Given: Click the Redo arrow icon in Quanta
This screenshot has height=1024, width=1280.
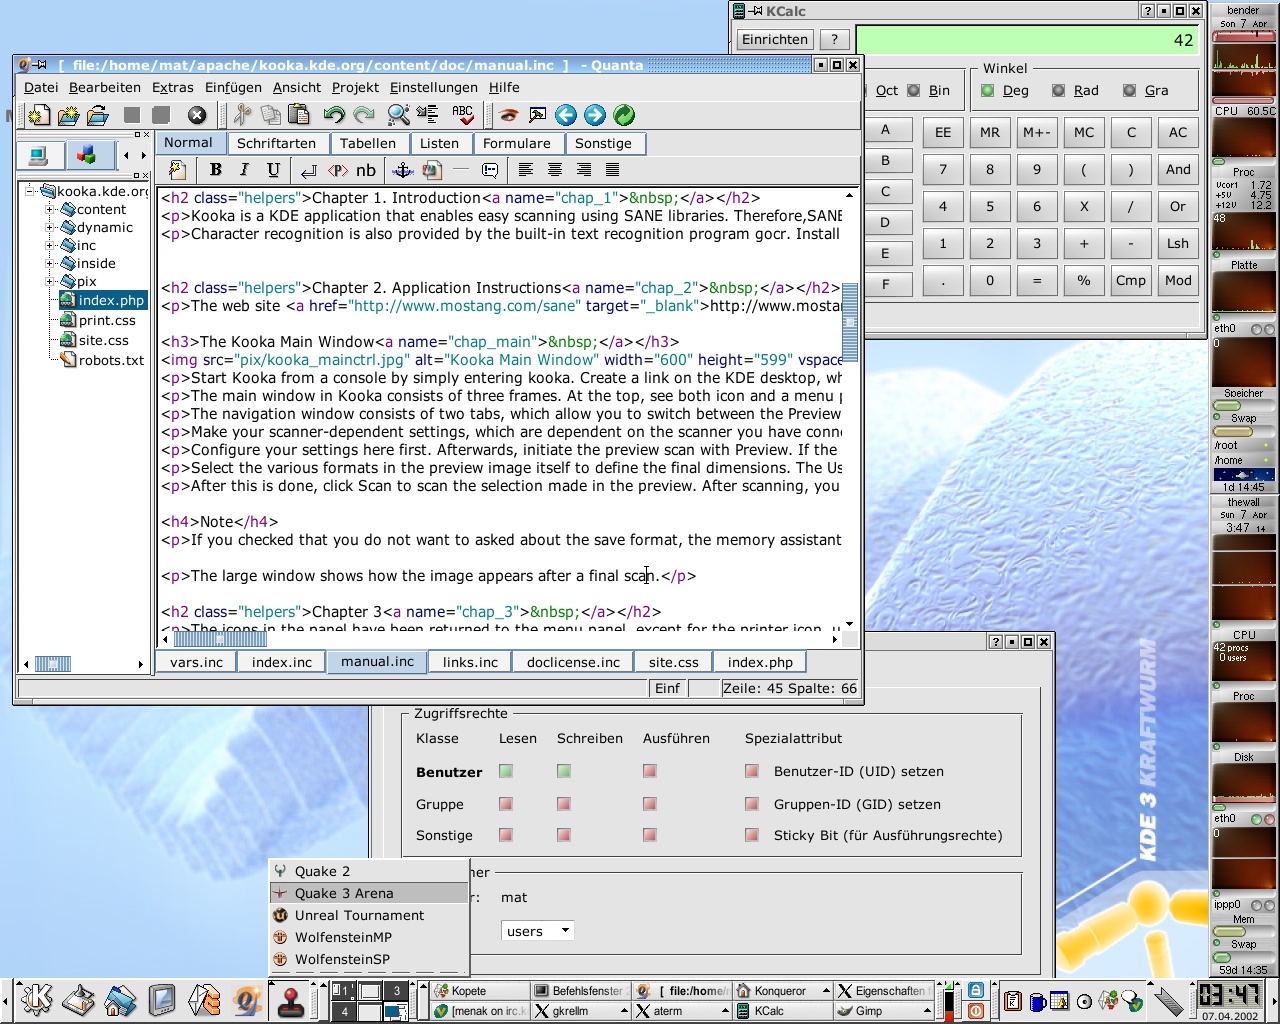Looking at the screenshot, I should 364,115.
